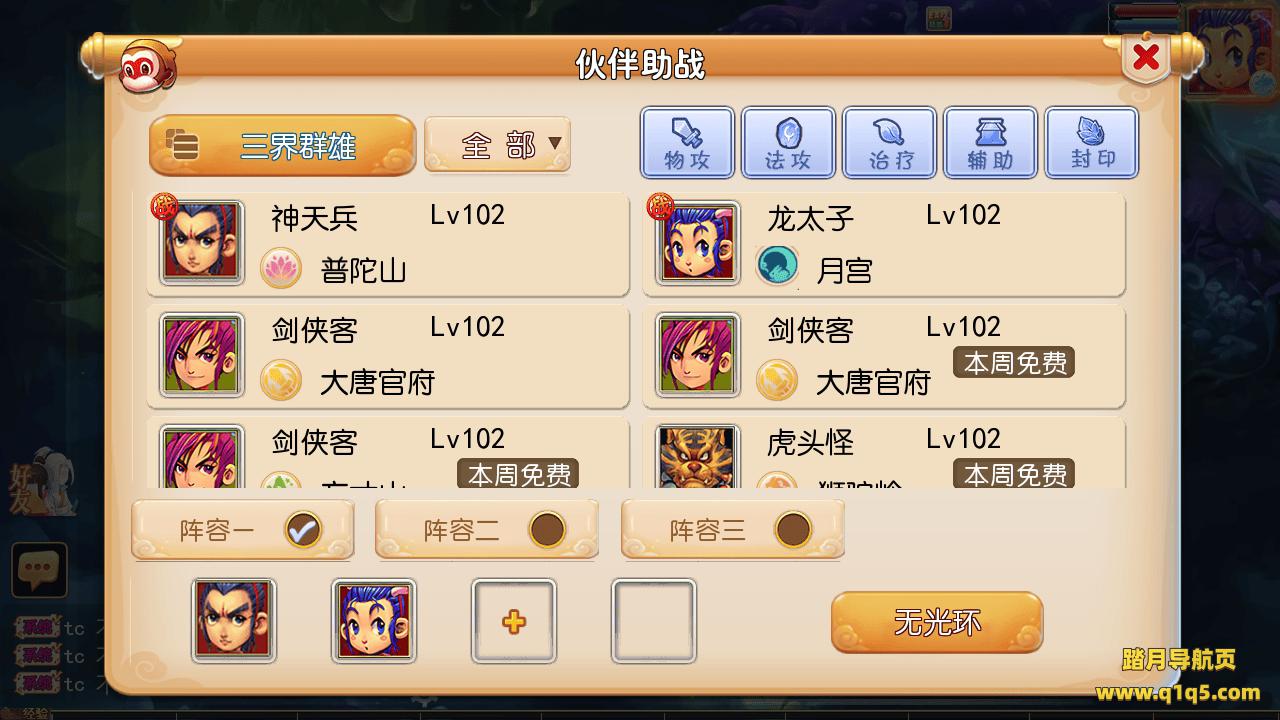Open the chat bubble icon at the left edge
Image resolution: width=1280 pixels, height=720 pixels.
point(39,570)
